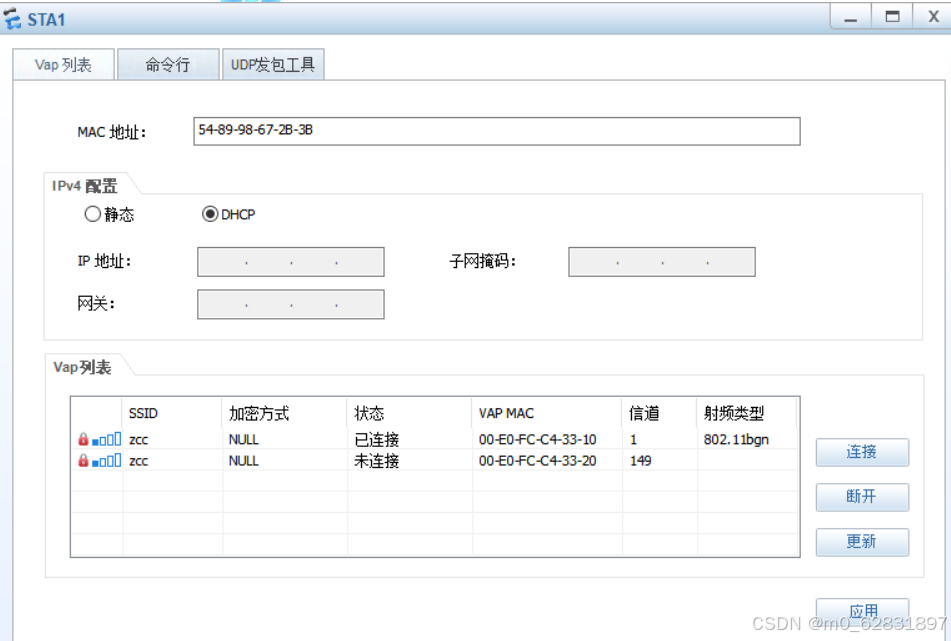Select the zcc row showing 已连接 status
Image resolution: width=951 pixels, height=641 pixels.
click(x=400, y=438)
